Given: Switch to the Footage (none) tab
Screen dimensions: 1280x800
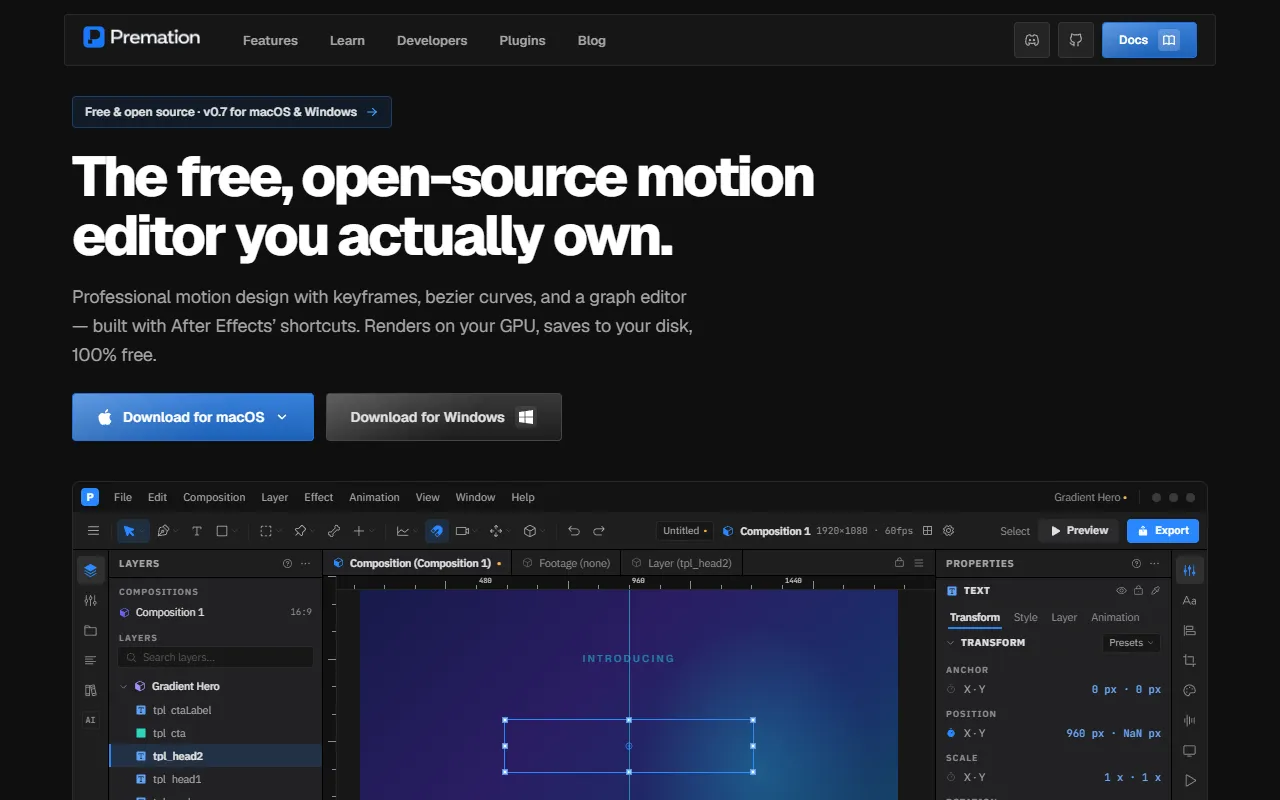Looking at the screenshot, I should coord(567,563).
